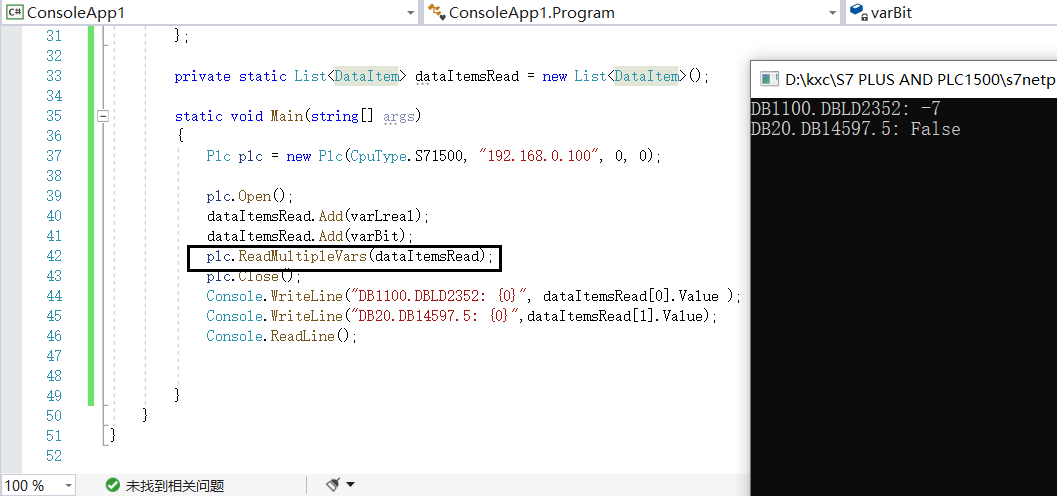This screenshot has width=1057, height=496.
Task: Click console output line DB20.DB14597.5: False
Action: 855,129
